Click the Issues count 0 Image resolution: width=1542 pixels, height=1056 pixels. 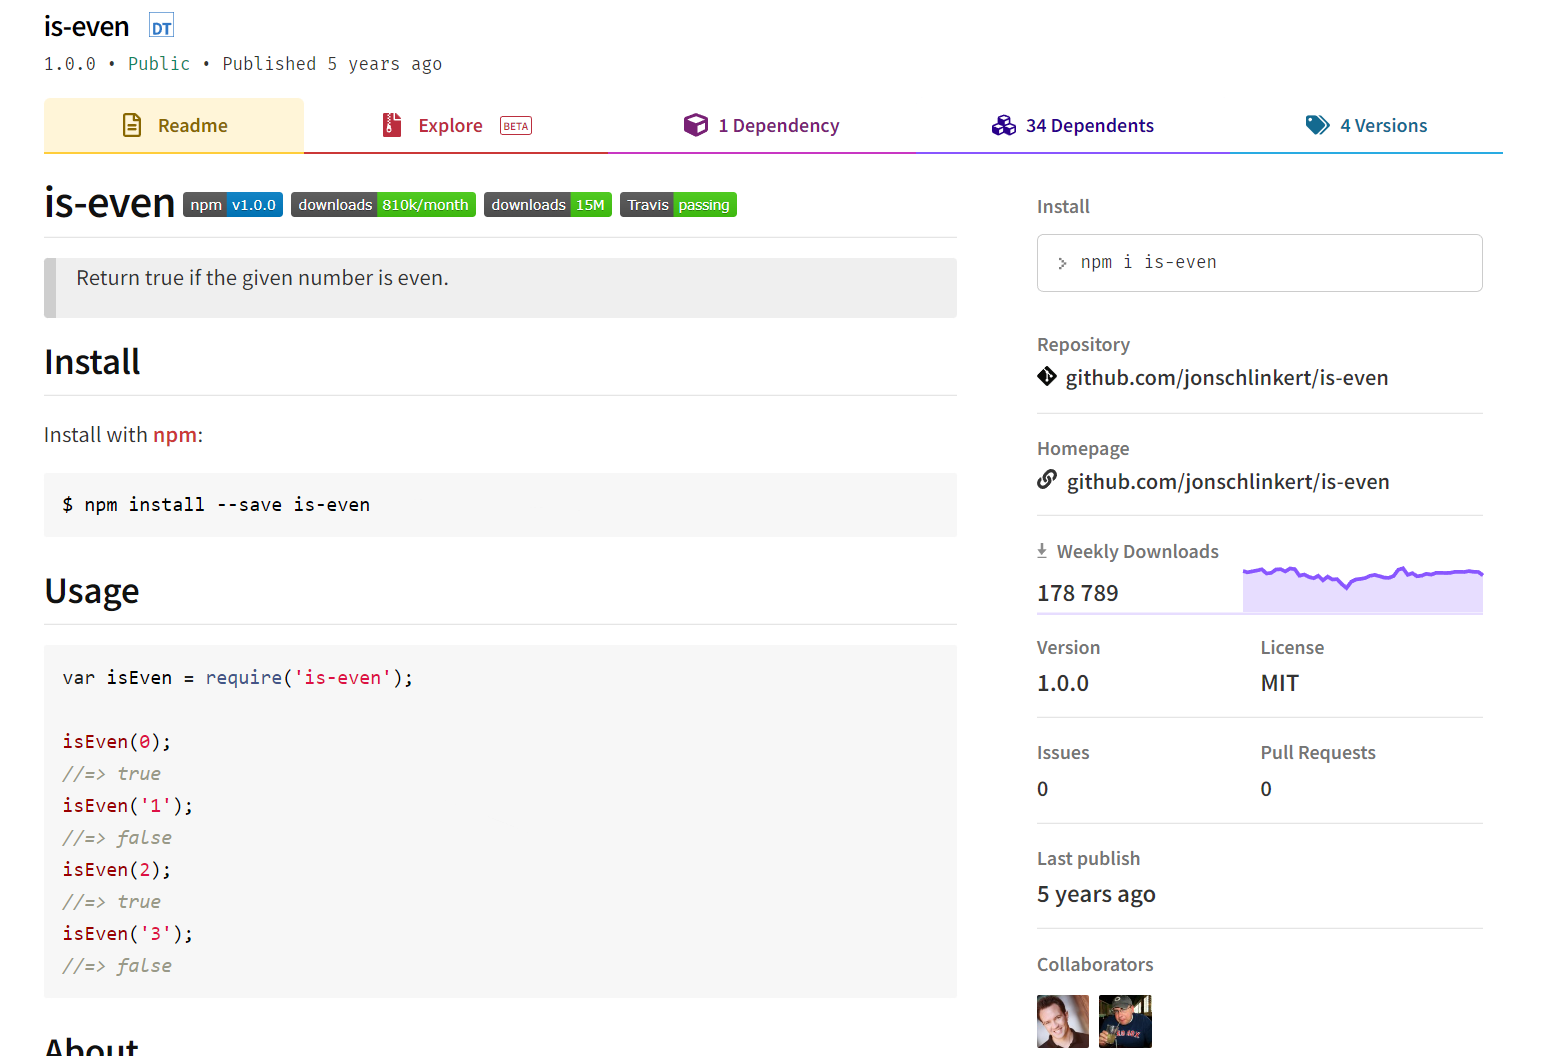click(x=1043, y=789)
